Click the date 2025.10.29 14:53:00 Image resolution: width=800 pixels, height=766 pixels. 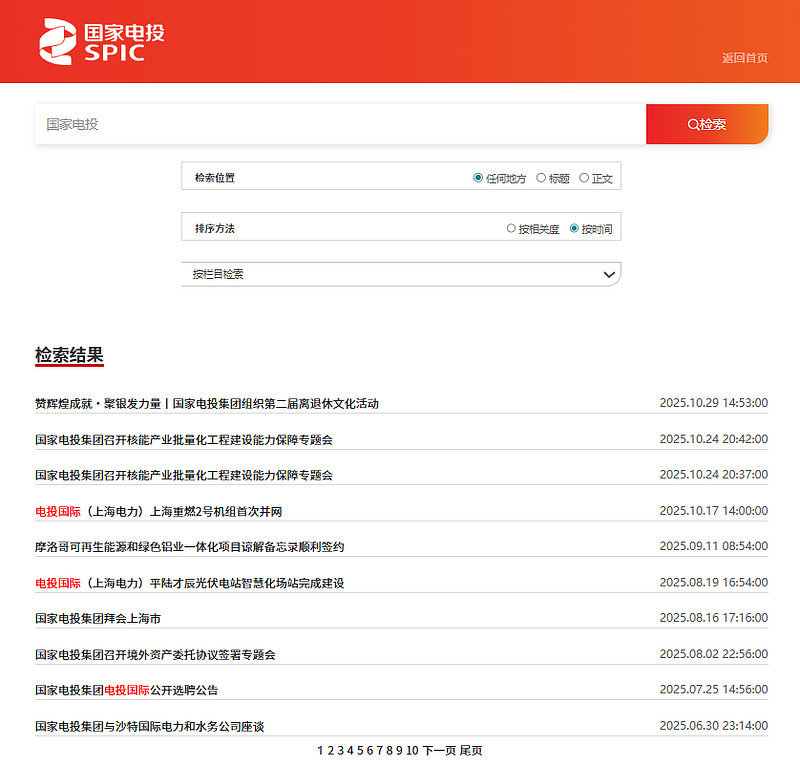714,403
